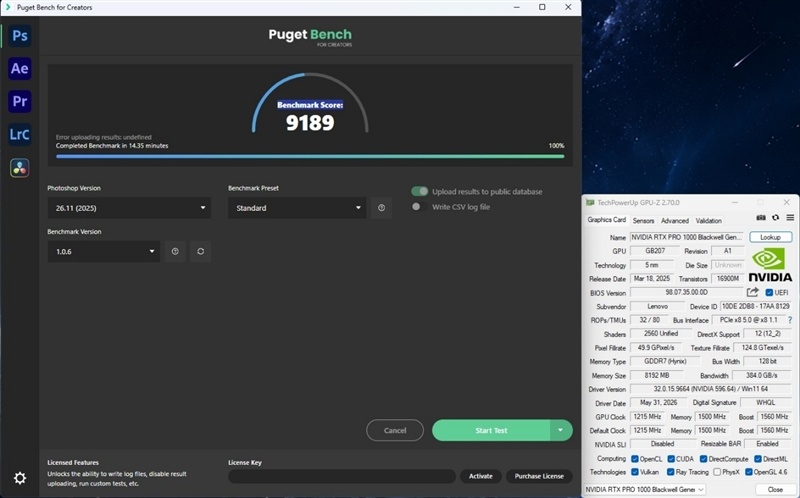This screenshot has width=800, height=498.
Task: Click GPU-Z refresh icon
Action: [776, 218]
